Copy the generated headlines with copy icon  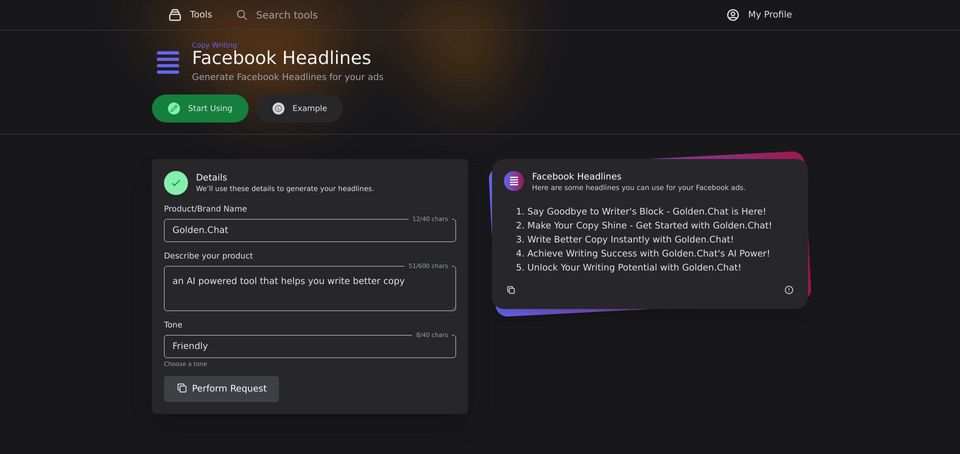511,290
